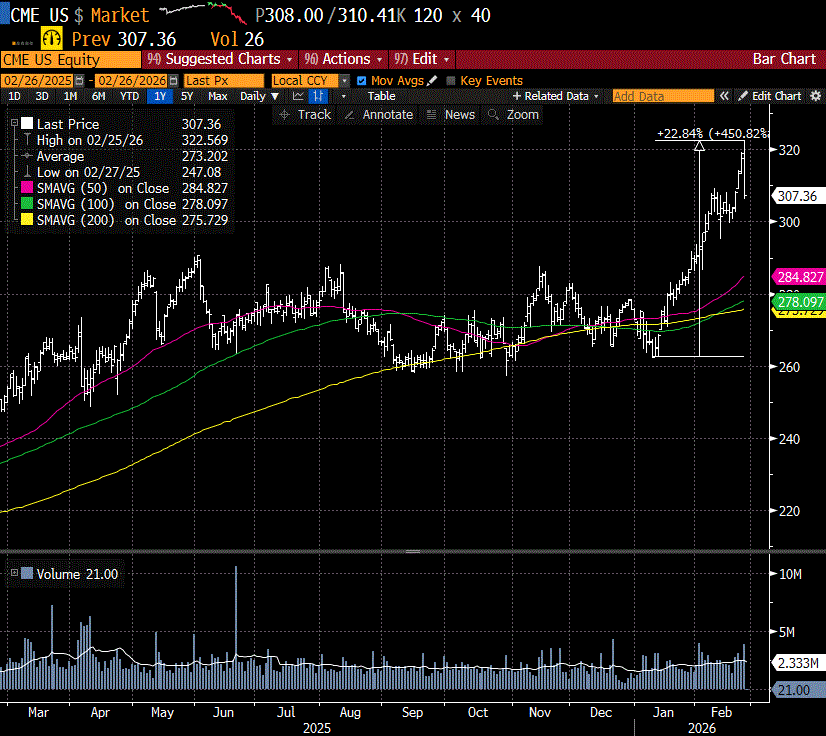The height and width of the screenshot is (736, 826).
Task: Click the end date field 02/26/2026
Action: click(132, 81)
